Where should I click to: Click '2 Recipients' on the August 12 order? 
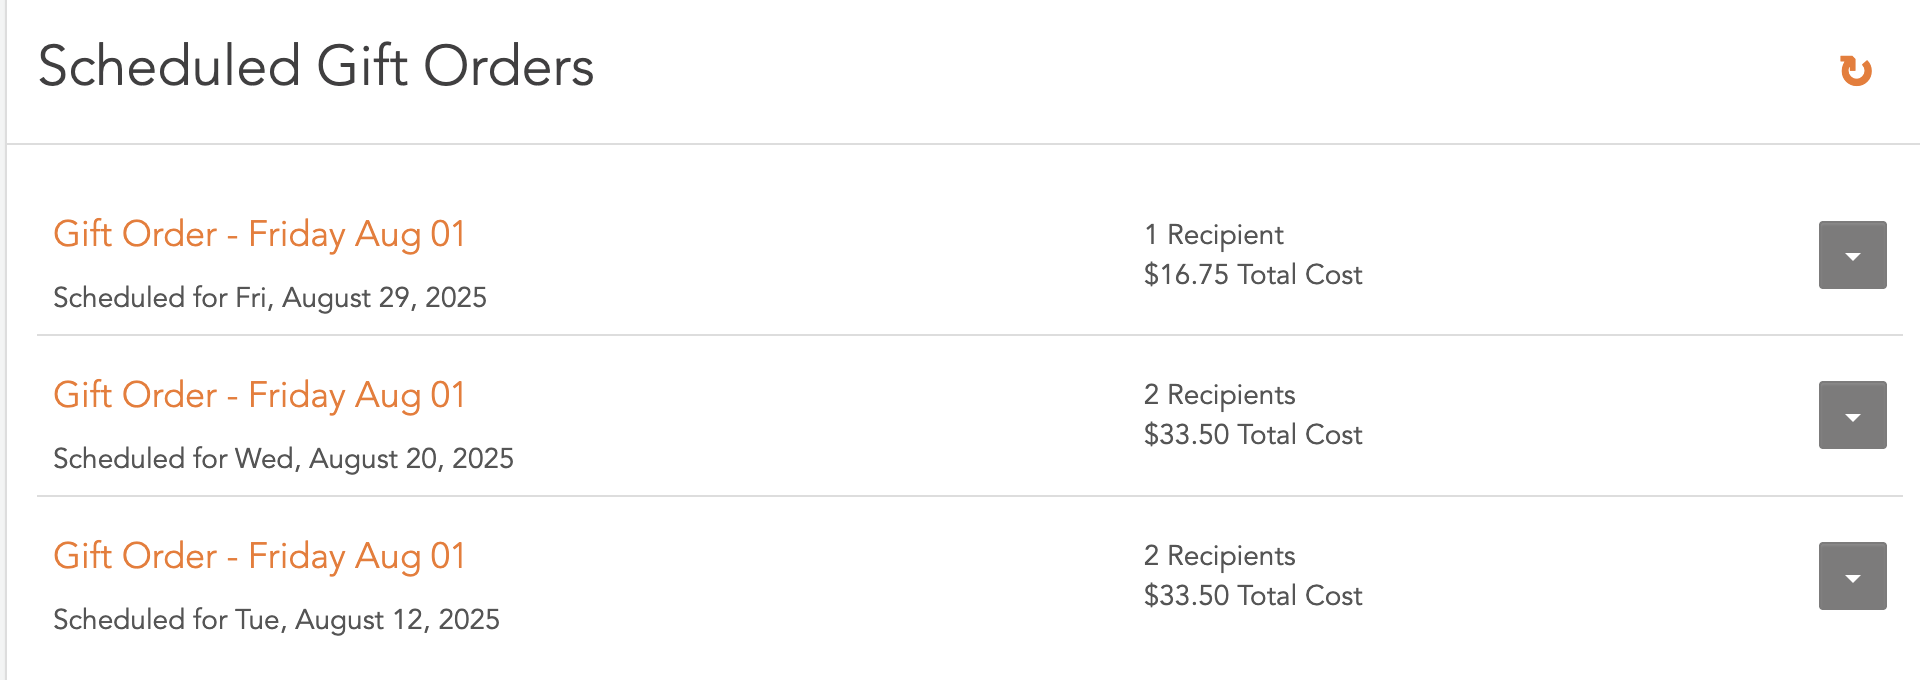pyautogui.click(x=1220, y=556)
